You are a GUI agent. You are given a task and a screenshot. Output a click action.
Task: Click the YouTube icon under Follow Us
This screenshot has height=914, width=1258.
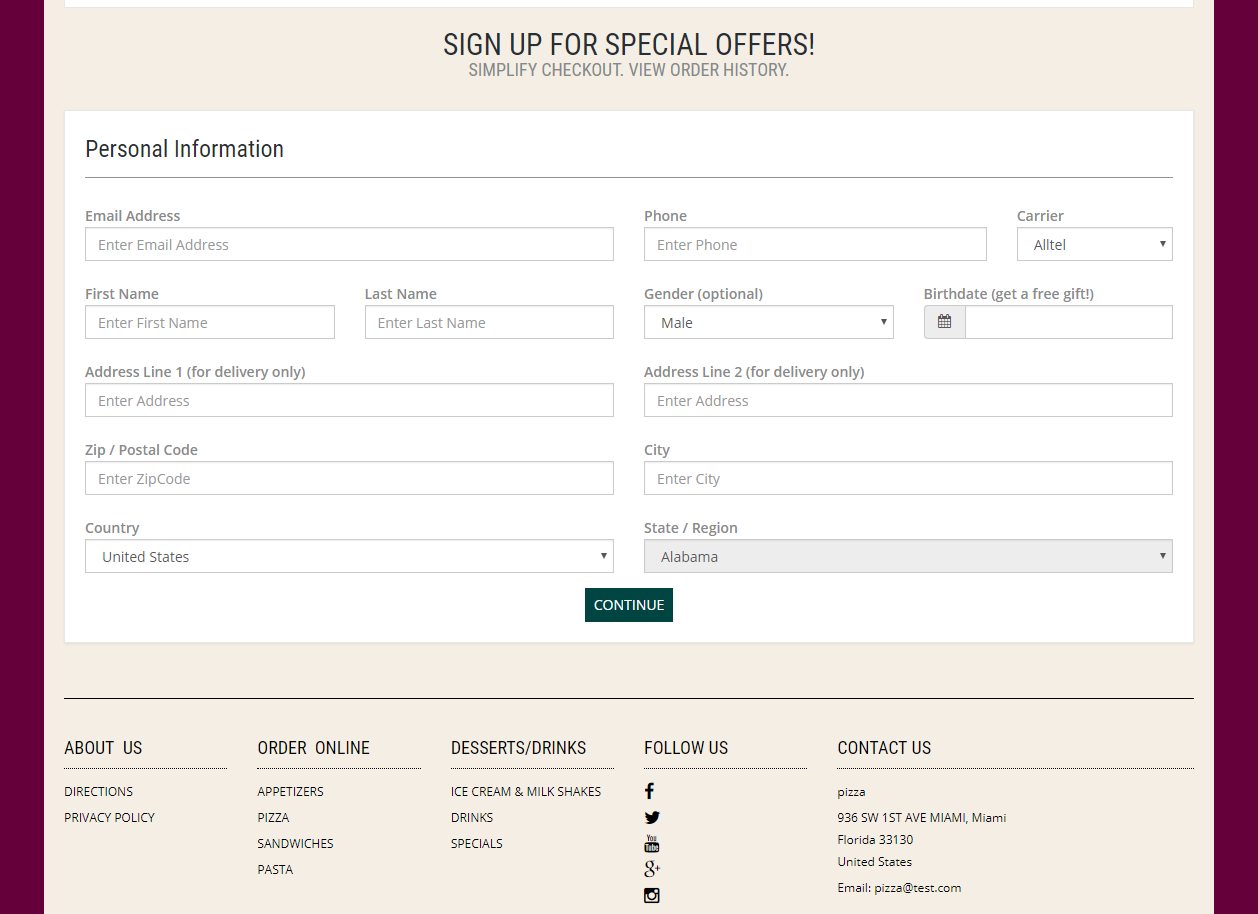pos(652,843)
